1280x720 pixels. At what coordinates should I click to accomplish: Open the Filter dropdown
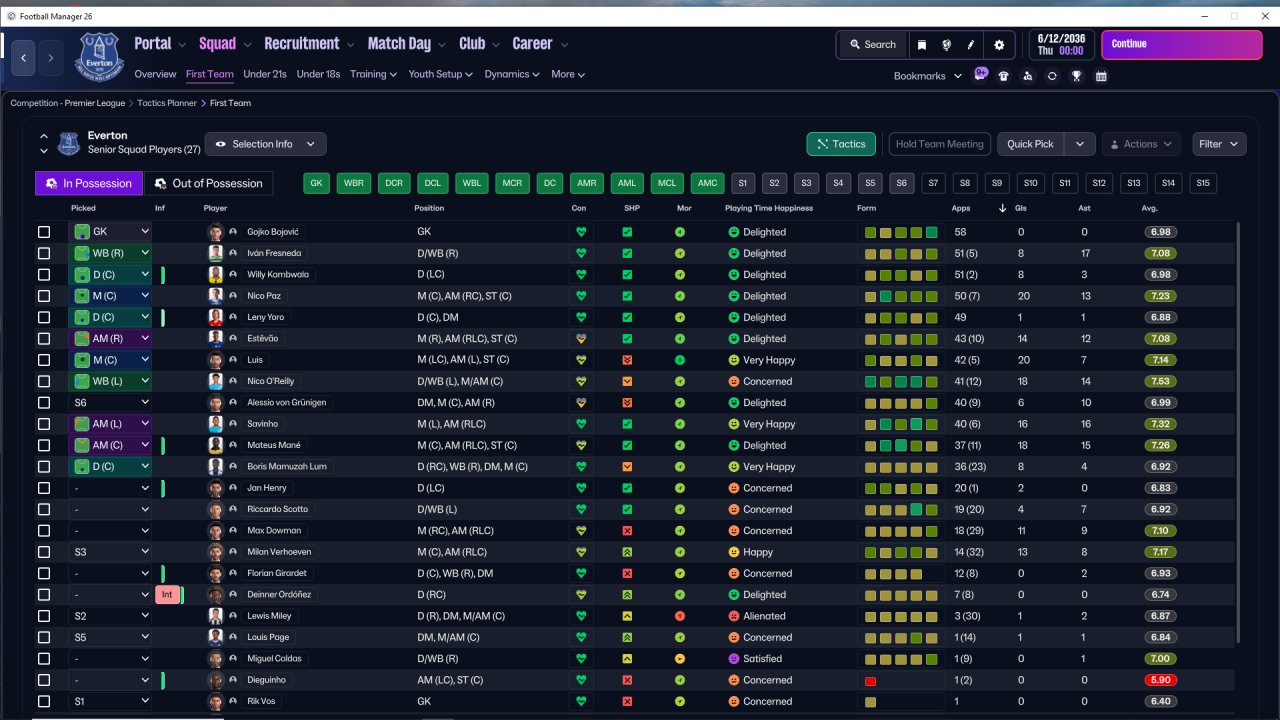pyautogui.click(x=1219, y=144)
